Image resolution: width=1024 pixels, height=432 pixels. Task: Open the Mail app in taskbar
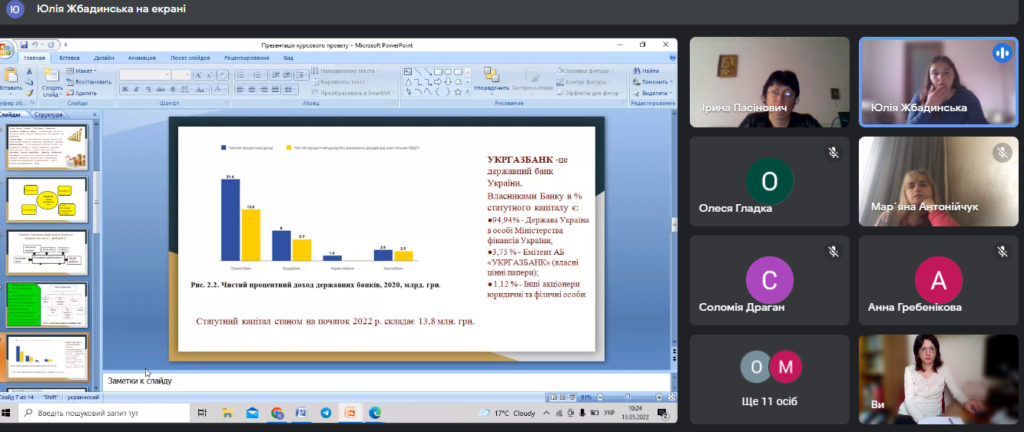click(x=252, y=413)
